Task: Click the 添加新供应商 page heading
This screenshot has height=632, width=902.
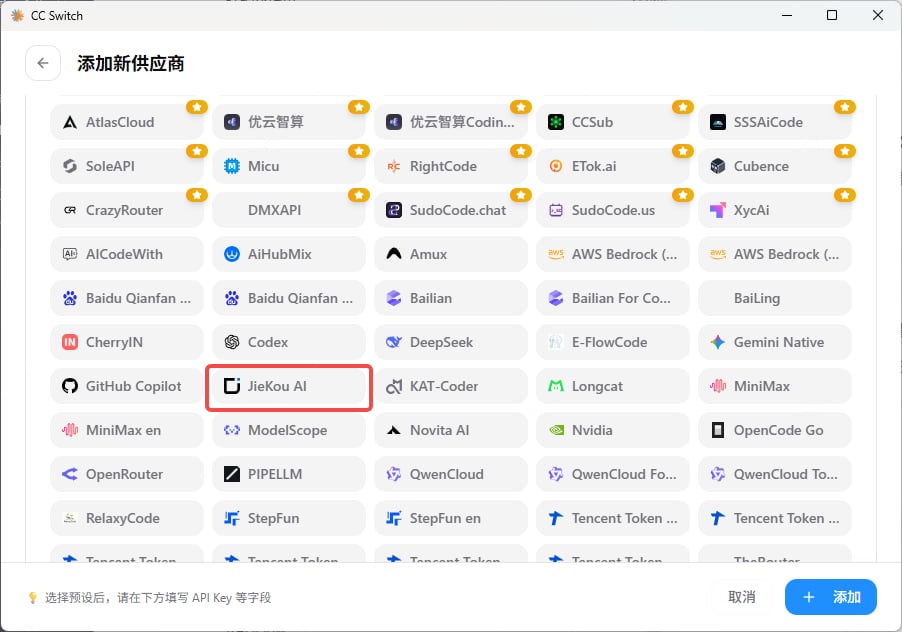Action: pos(131,63)
